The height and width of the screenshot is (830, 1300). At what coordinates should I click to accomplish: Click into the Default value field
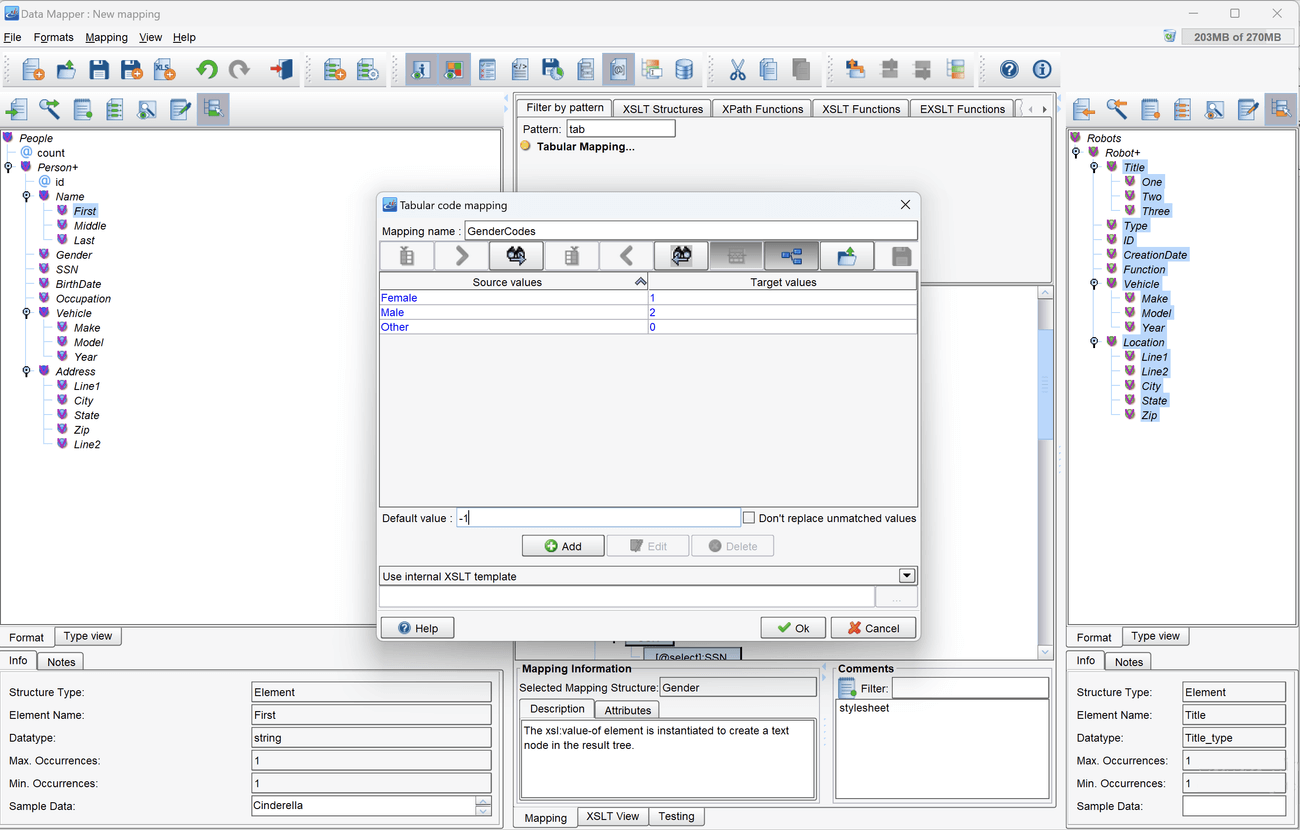coord(598,518)
